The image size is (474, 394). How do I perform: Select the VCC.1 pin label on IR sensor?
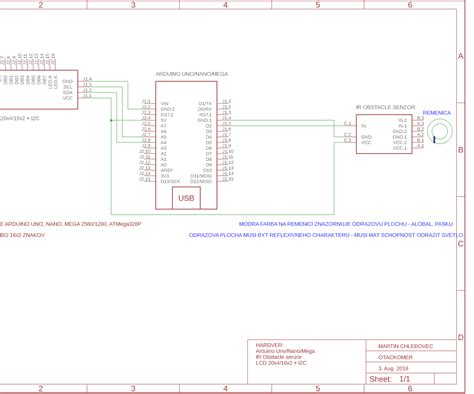click(x=400, y=148)
